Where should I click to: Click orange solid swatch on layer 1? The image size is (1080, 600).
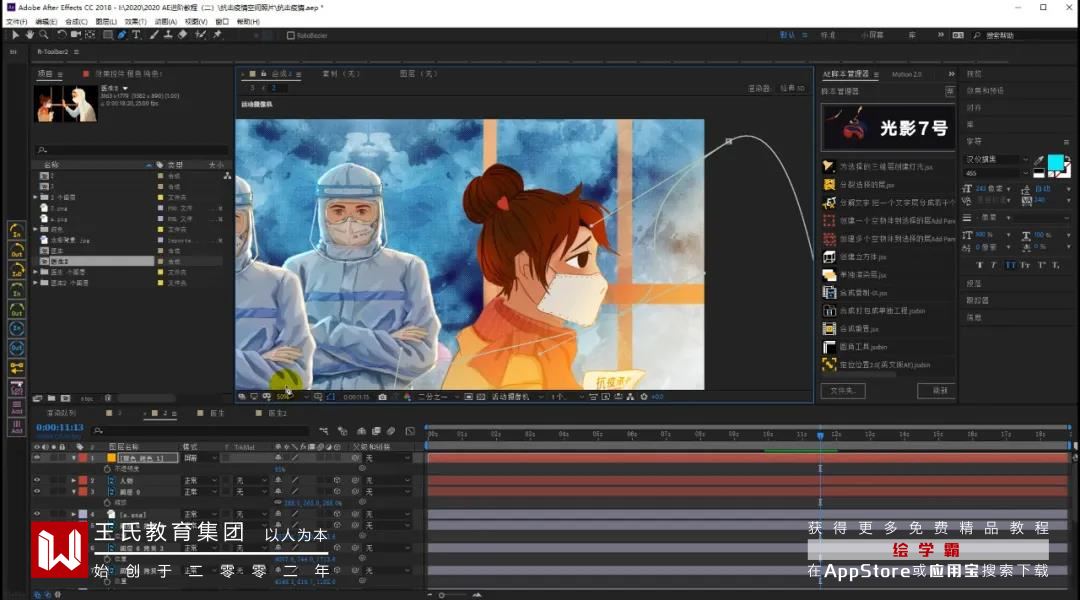coord(111,457)
